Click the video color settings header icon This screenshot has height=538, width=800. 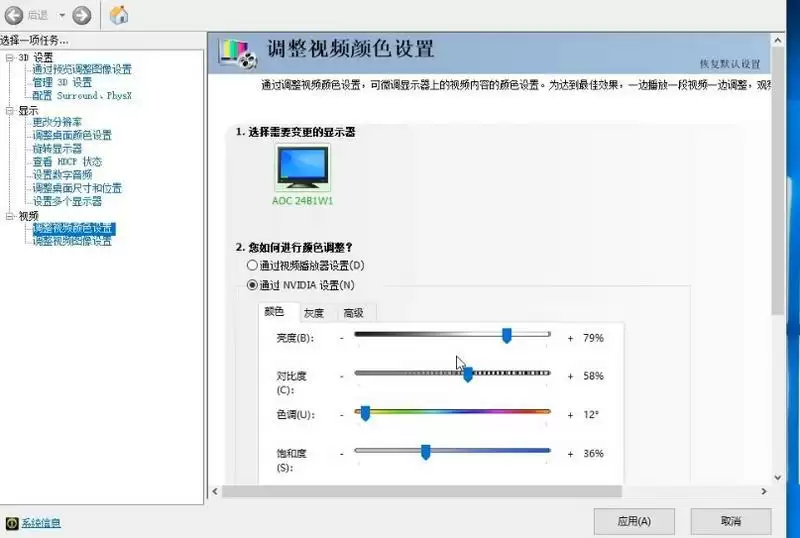237,54
